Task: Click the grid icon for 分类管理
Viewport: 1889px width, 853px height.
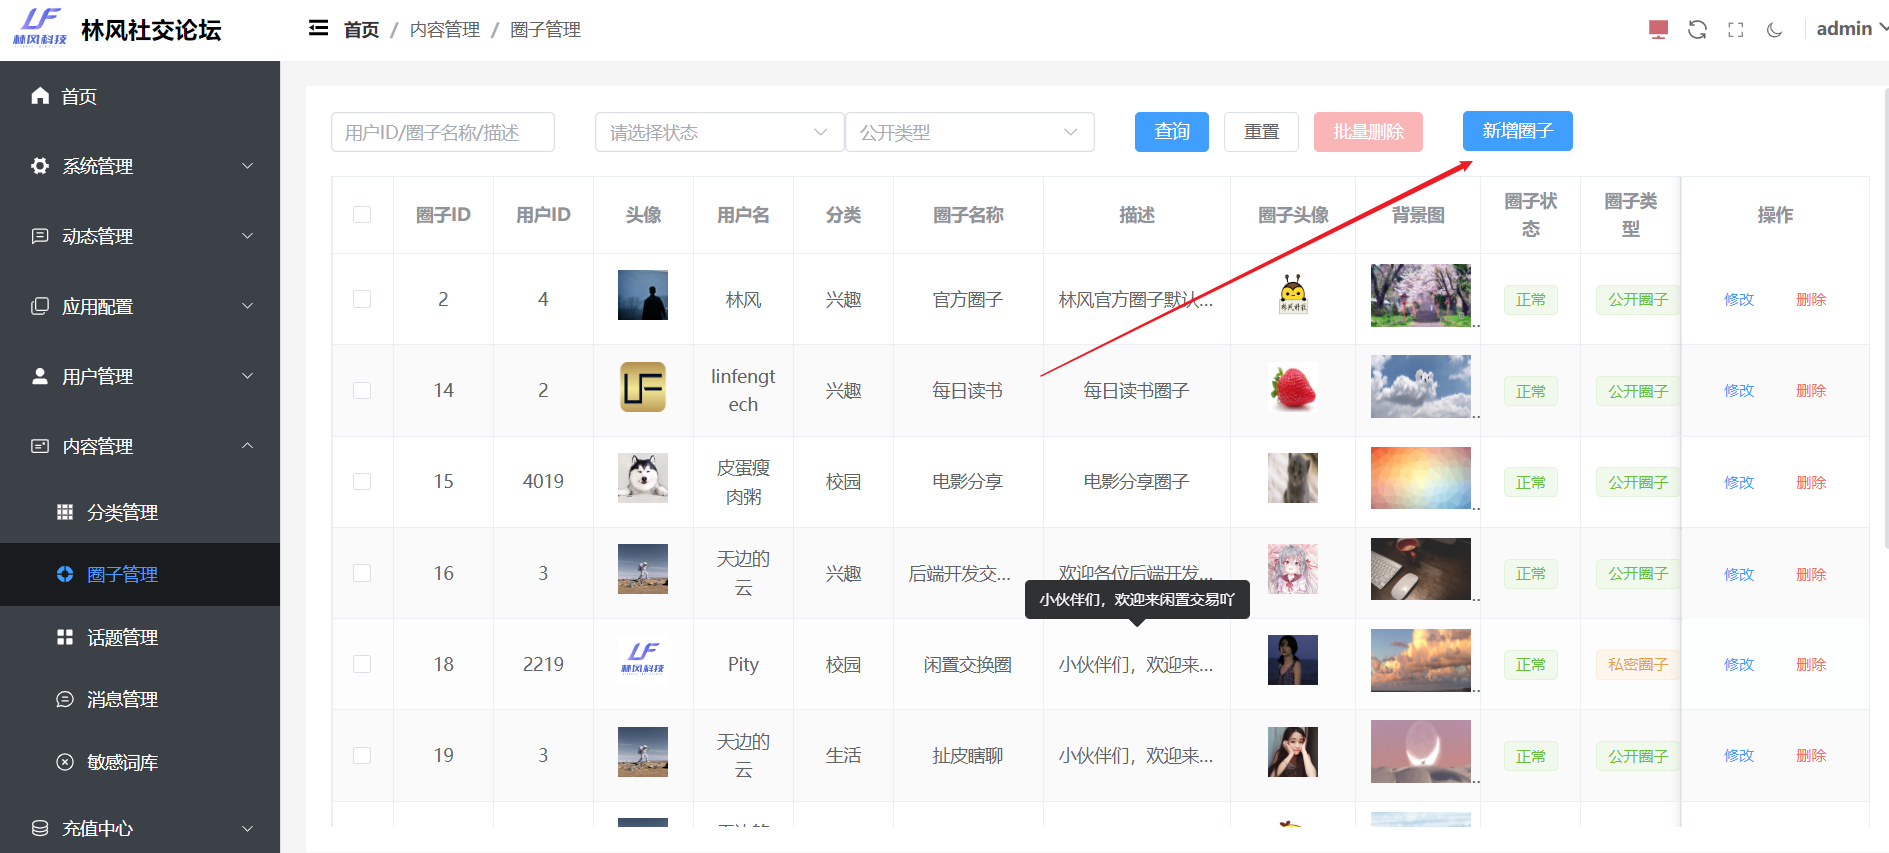Action: (x=65, y=512)
